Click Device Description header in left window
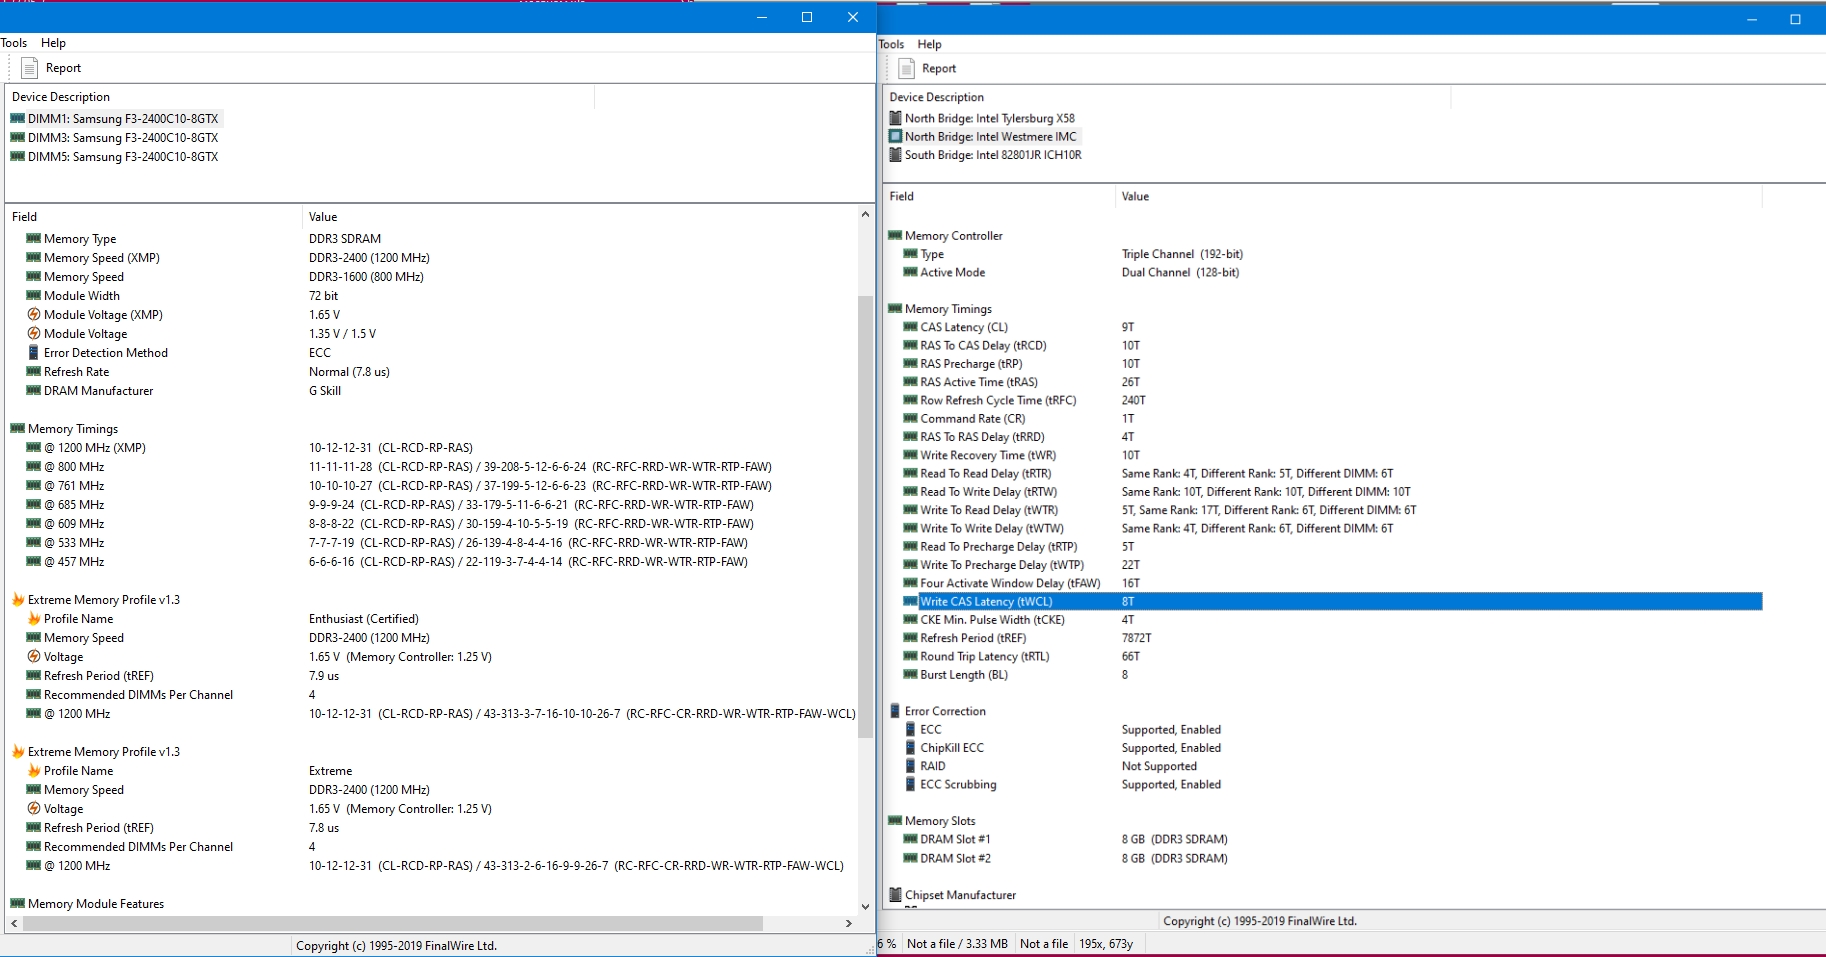The height and width of the screenshot is (957, 1826). 300,97
